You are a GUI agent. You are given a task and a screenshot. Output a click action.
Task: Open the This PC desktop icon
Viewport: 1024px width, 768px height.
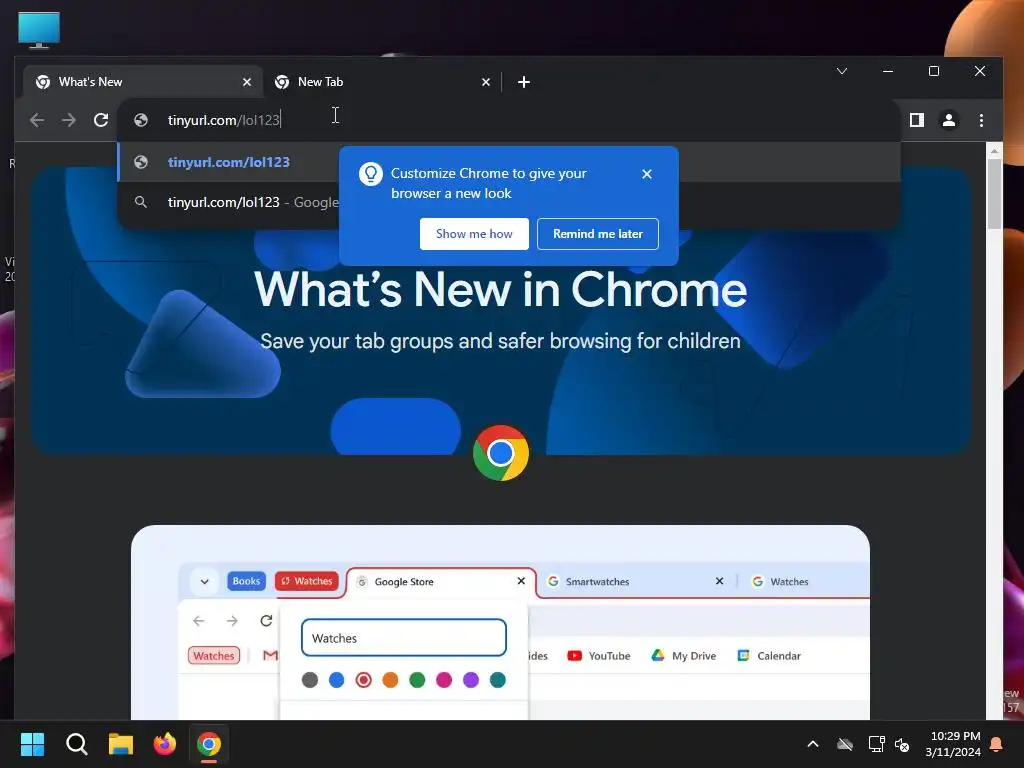click(39, 30)
